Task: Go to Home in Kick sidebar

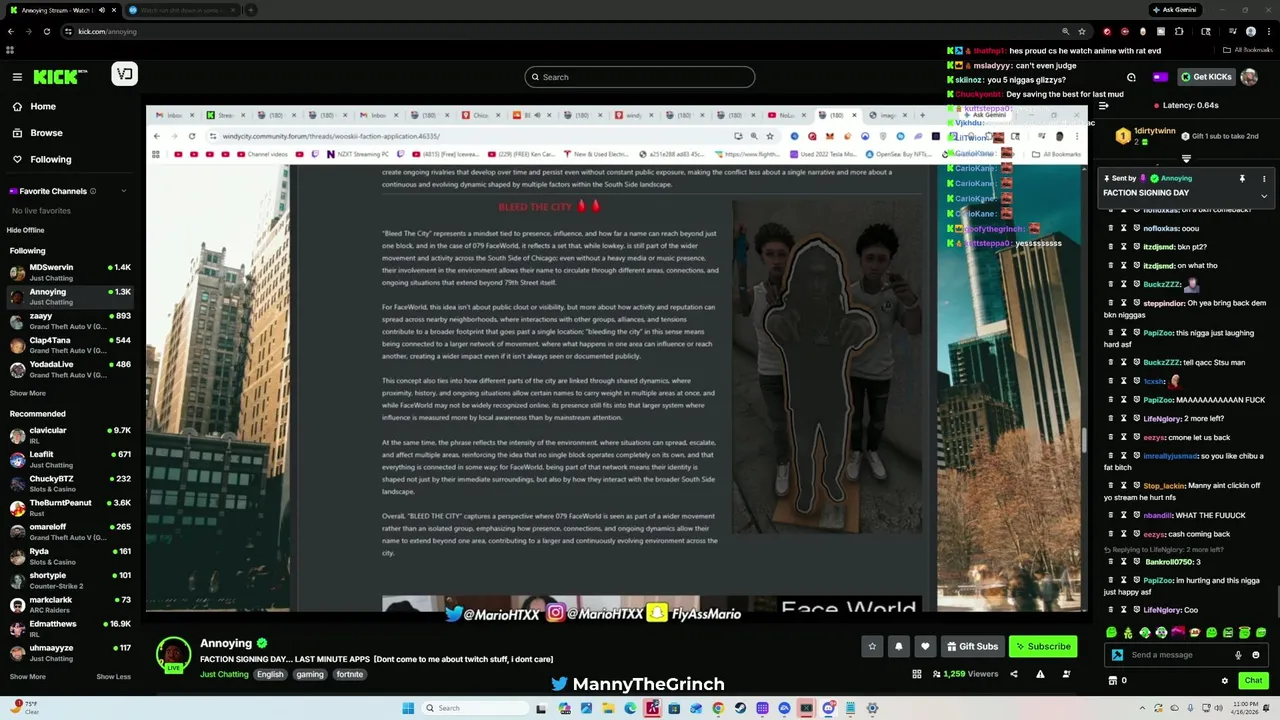Action: [x=43, y=106]
